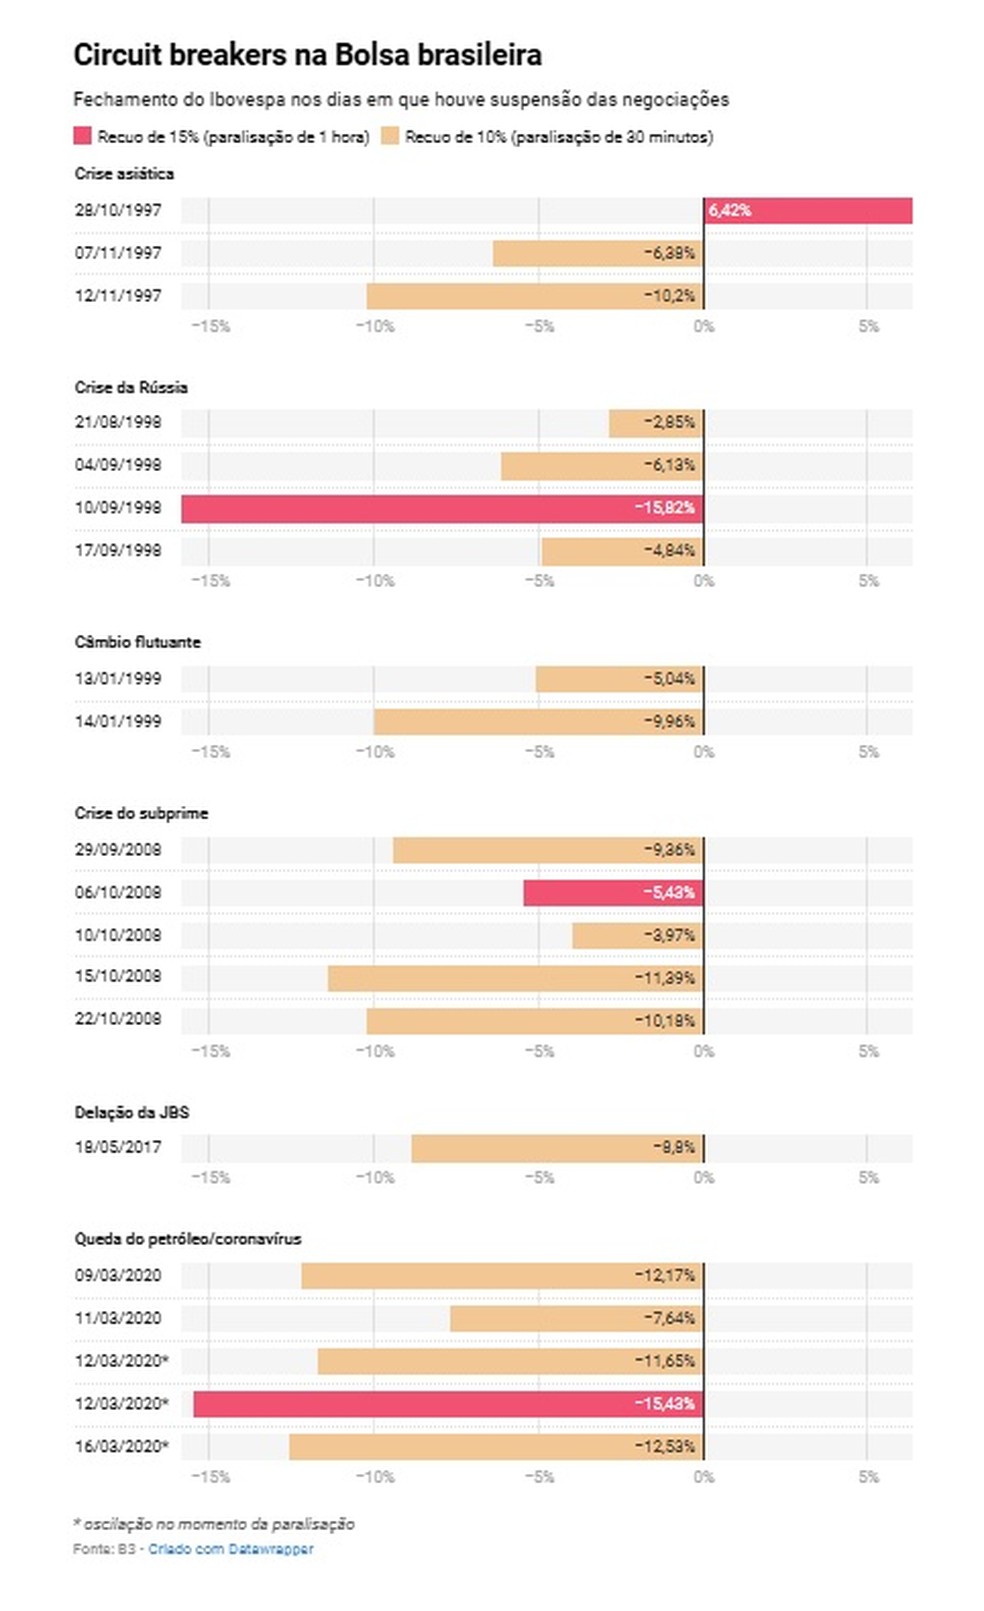Select the -2,85% bar for 21/08/1998
The width and height of the screenshot is (984, 1611).
pyautogui.click(x=656, y=423)
